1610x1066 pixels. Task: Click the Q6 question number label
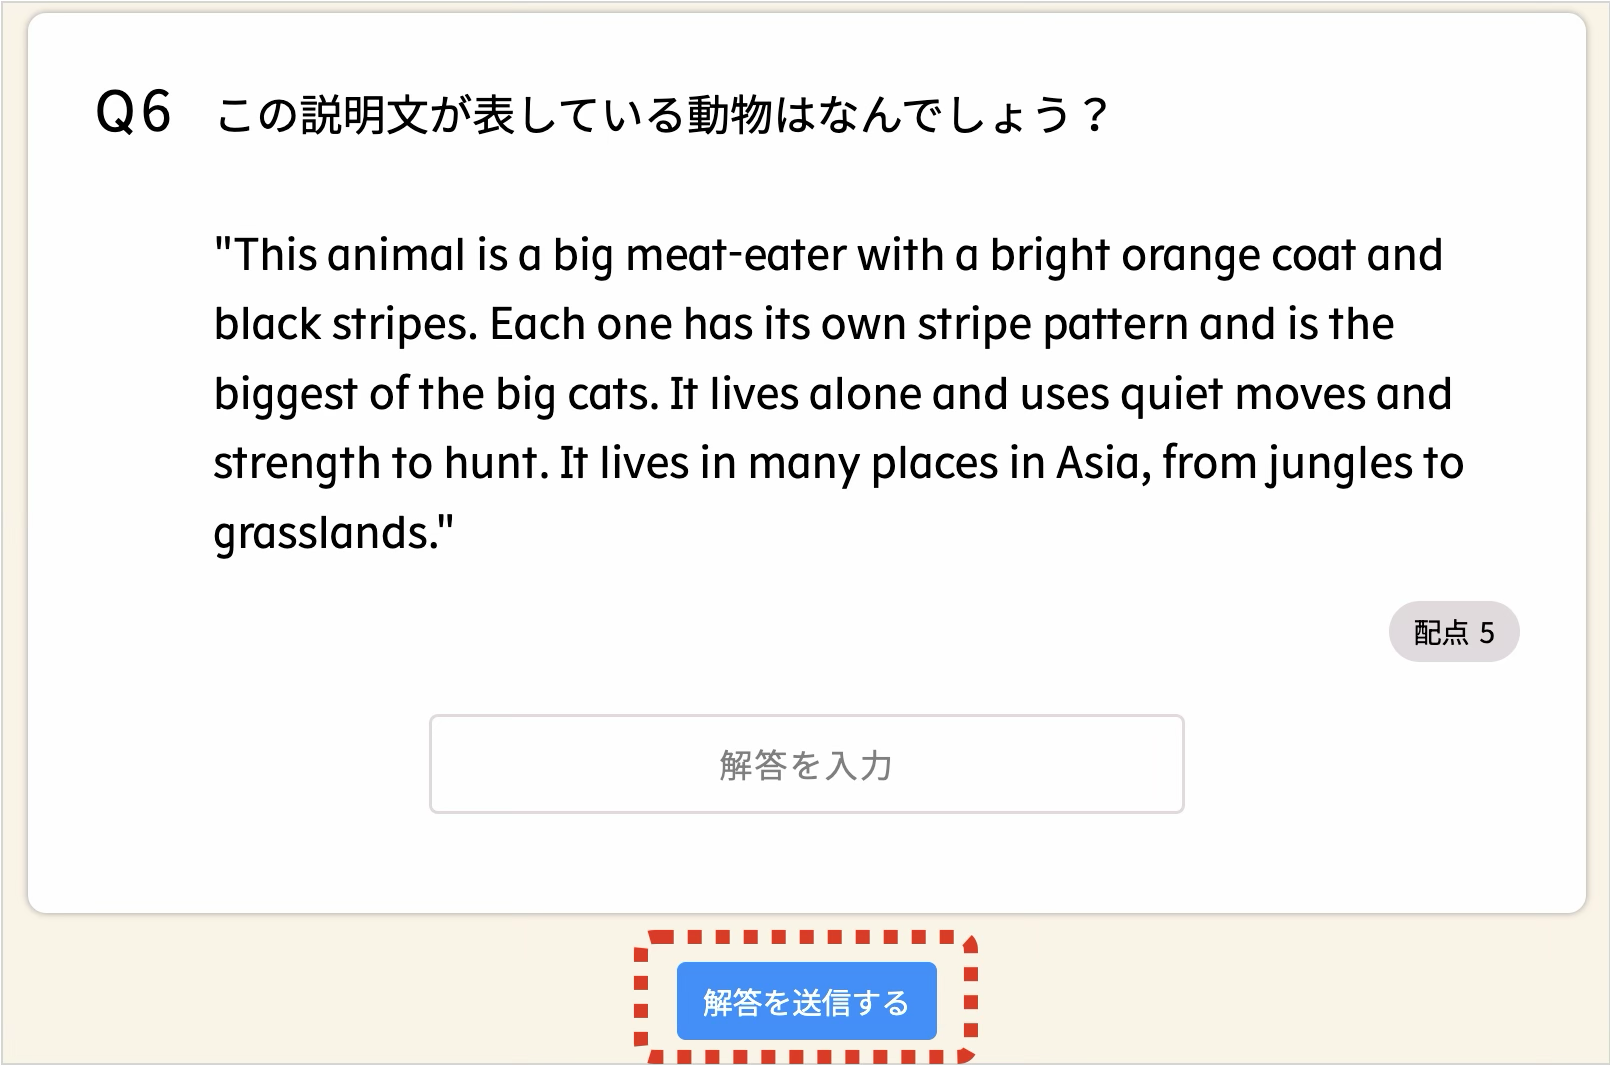point(133,112)
